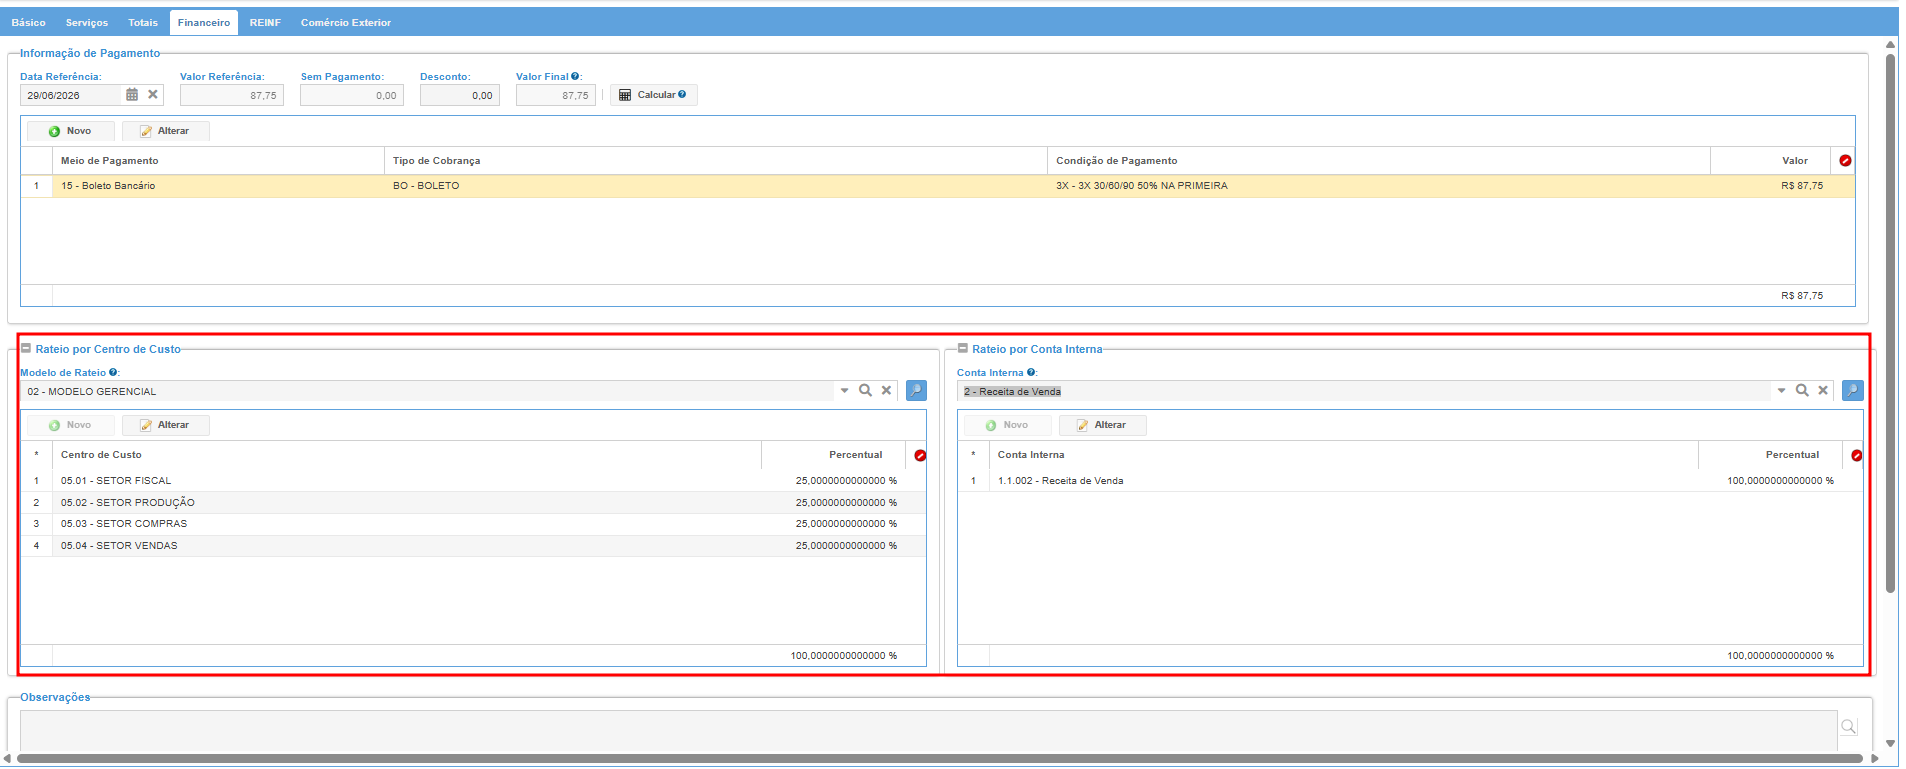The width and height of the screenshot is (1906, 769).
Task: Search Conta Interna with magnifier icon
Action: tap(1802, 391)
